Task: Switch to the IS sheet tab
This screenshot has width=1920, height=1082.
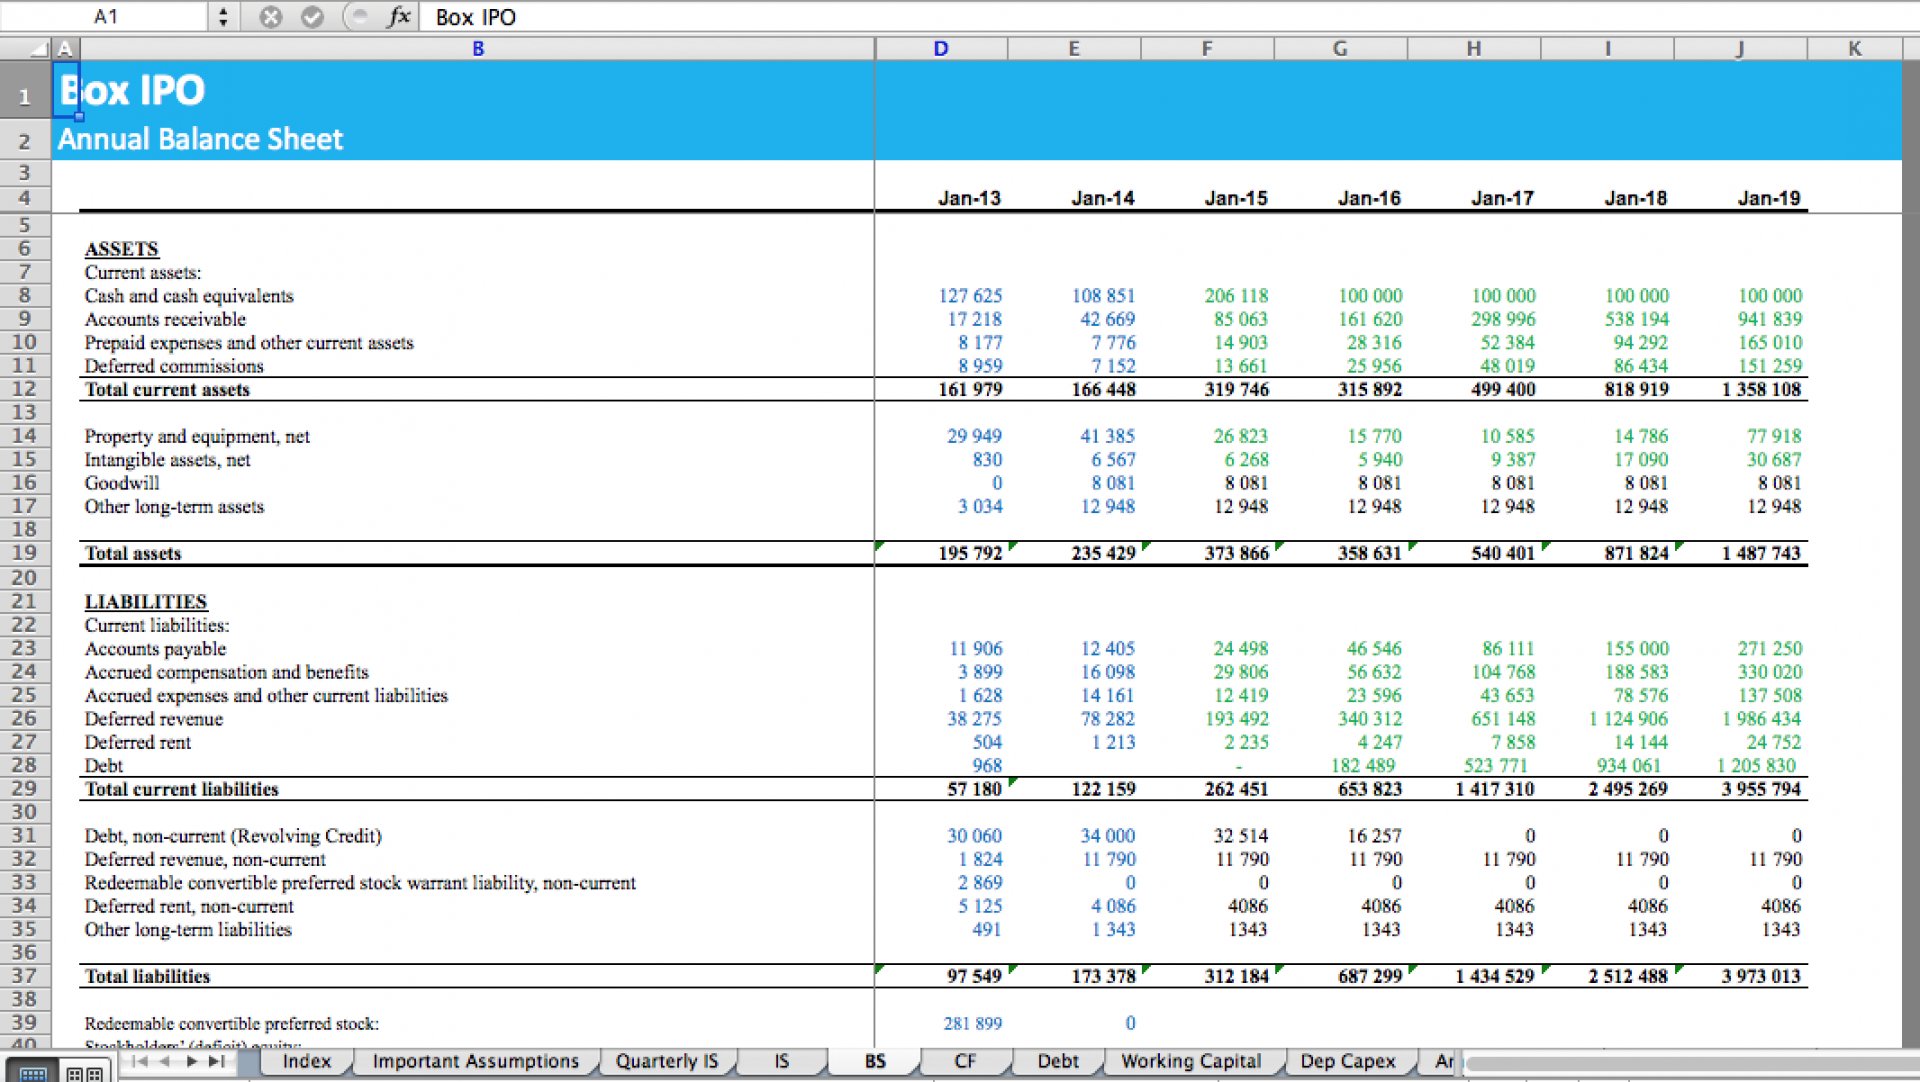Action: pyautogui.click(x=781, y=1061)
